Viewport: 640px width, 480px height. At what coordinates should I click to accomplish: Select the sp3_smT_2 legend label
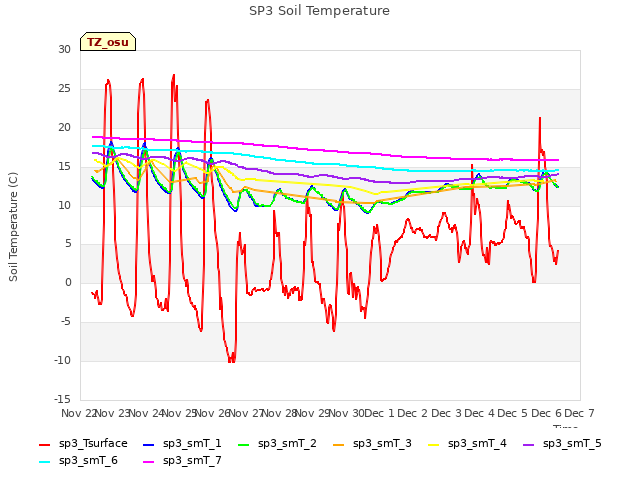[287, 444]
